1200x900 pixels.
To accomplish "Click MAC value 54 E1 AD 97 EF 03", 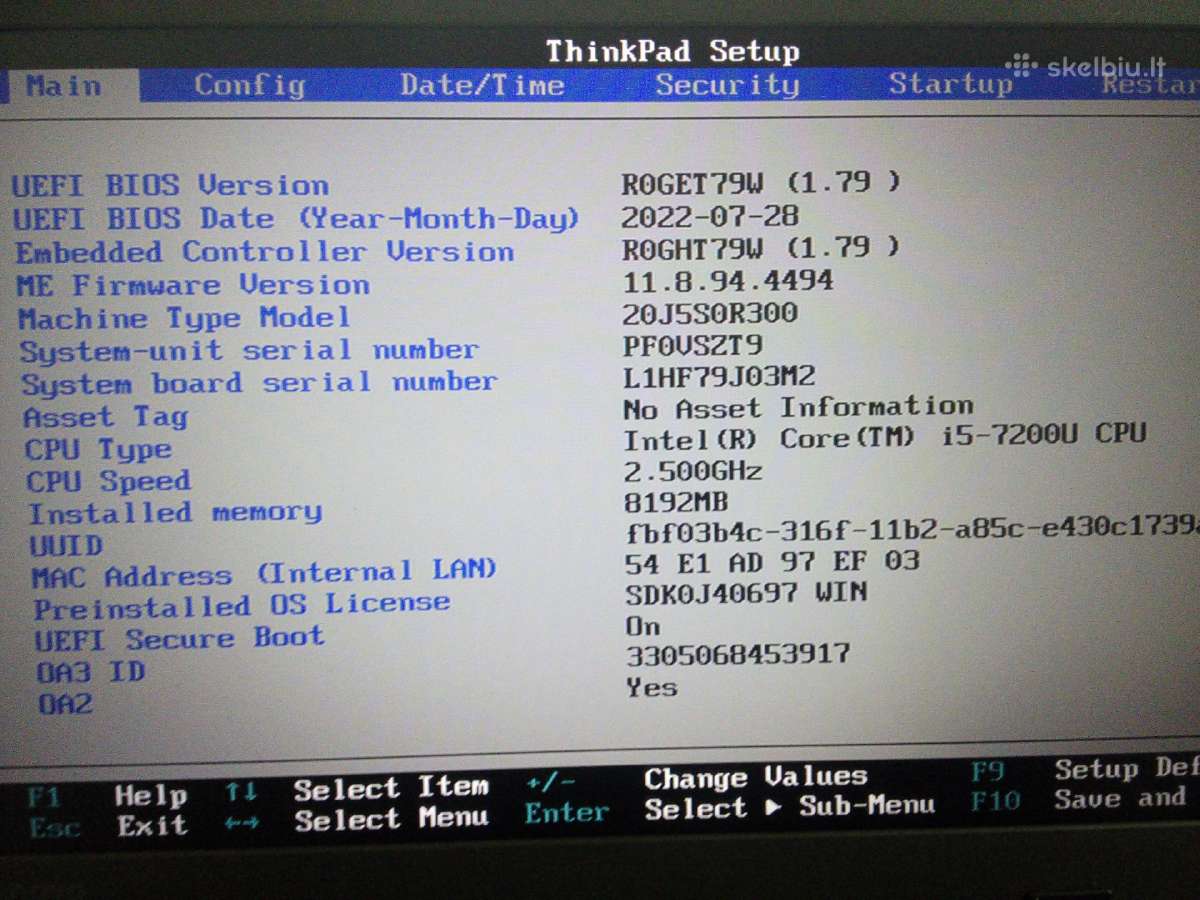I will (x=772, y=562).
